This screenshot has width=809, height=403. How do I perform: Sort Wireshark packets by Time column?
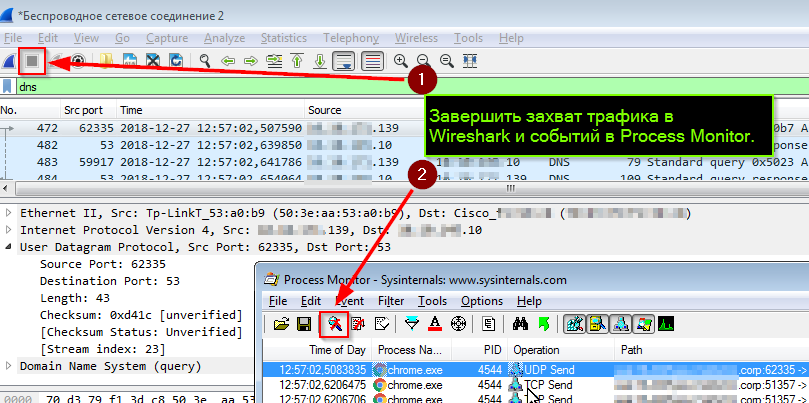click(x=210, y=110)
